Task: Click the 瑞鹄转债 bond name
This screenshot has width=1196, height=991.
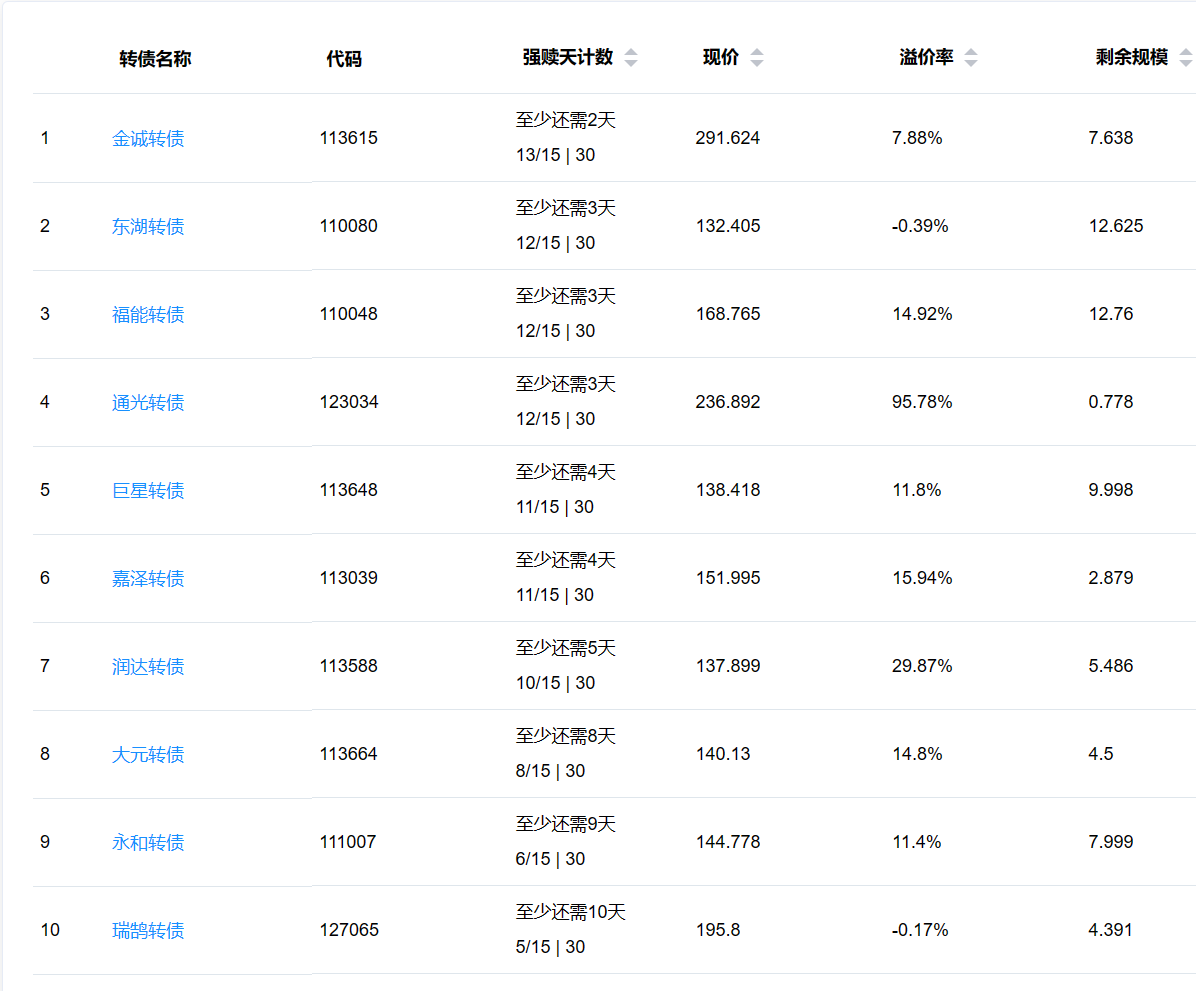Action: (148, 930)
